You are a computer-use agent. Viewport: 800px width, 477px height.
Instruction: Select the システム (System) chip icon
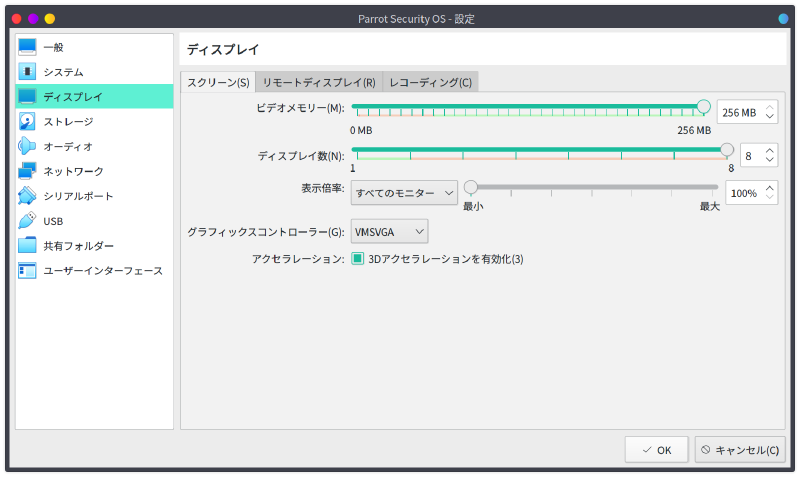[27, 72]
